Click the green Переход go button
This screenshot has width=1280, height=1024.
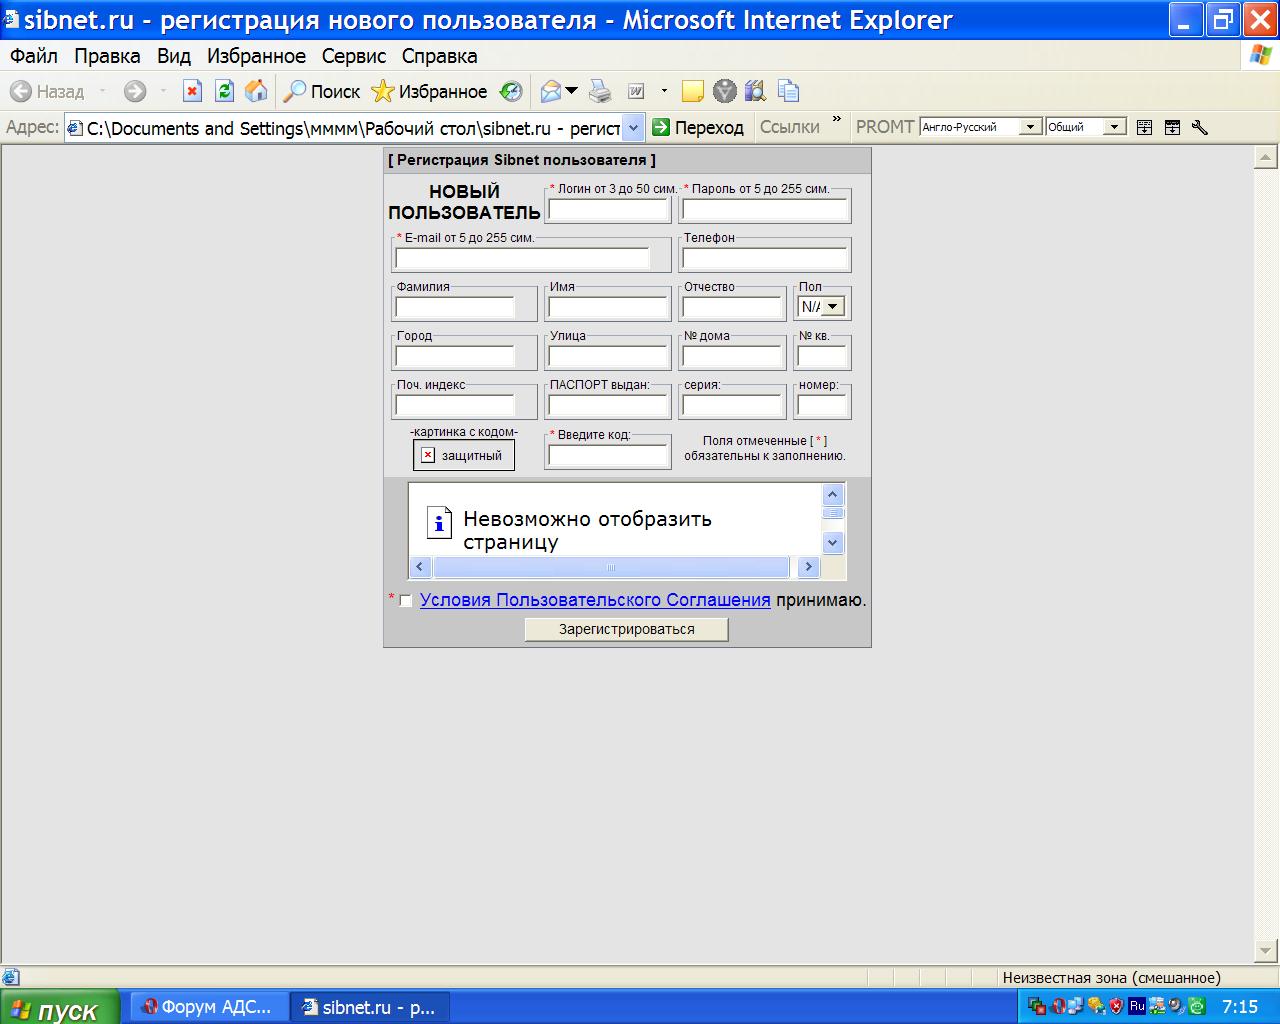698,127
